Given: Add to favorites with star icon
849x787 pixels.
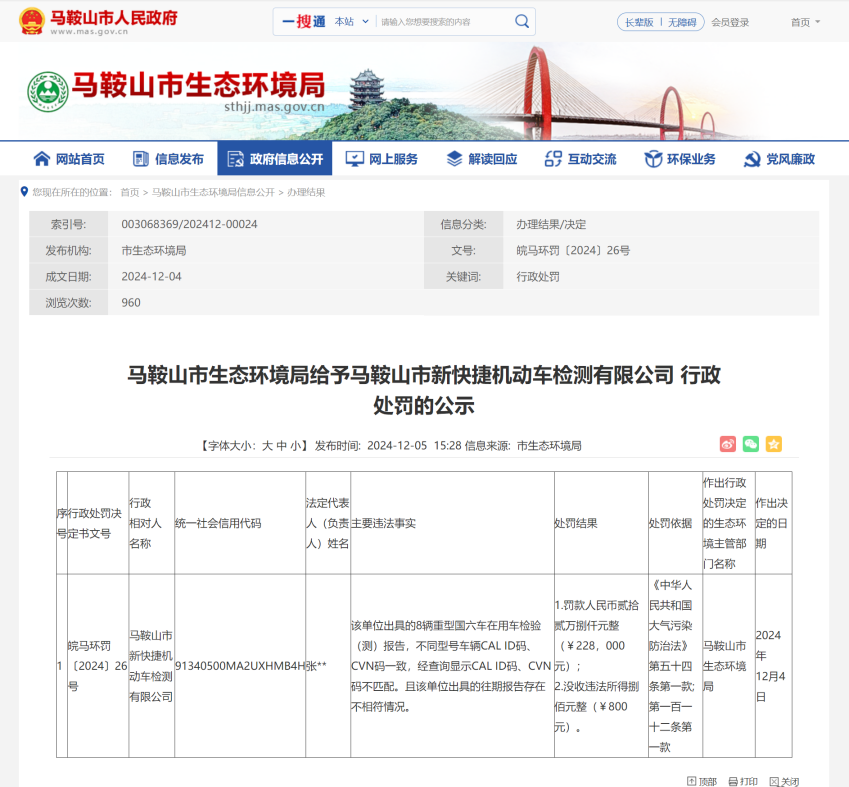Looking at the screenshot, I should pos(774,444).
